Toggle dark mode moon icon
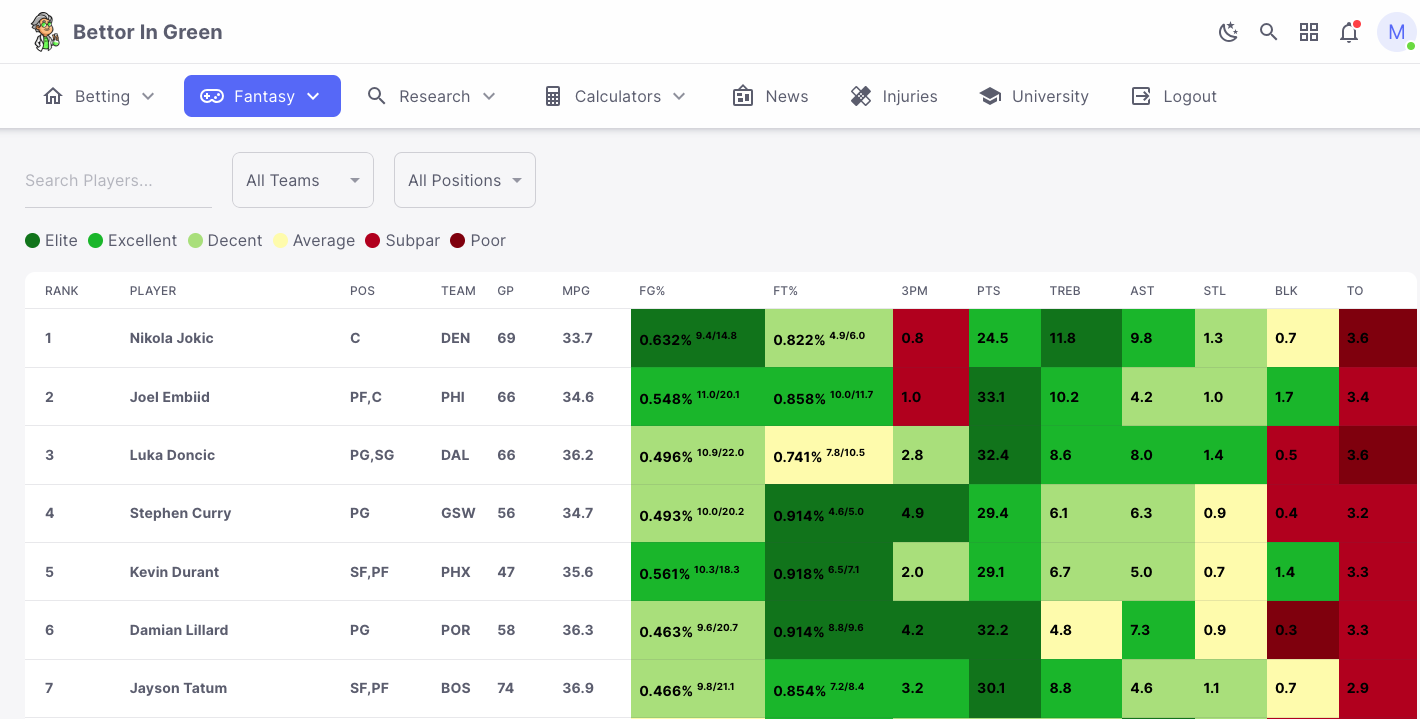Screen dimensions: 1420x719 pos(1228,32)
